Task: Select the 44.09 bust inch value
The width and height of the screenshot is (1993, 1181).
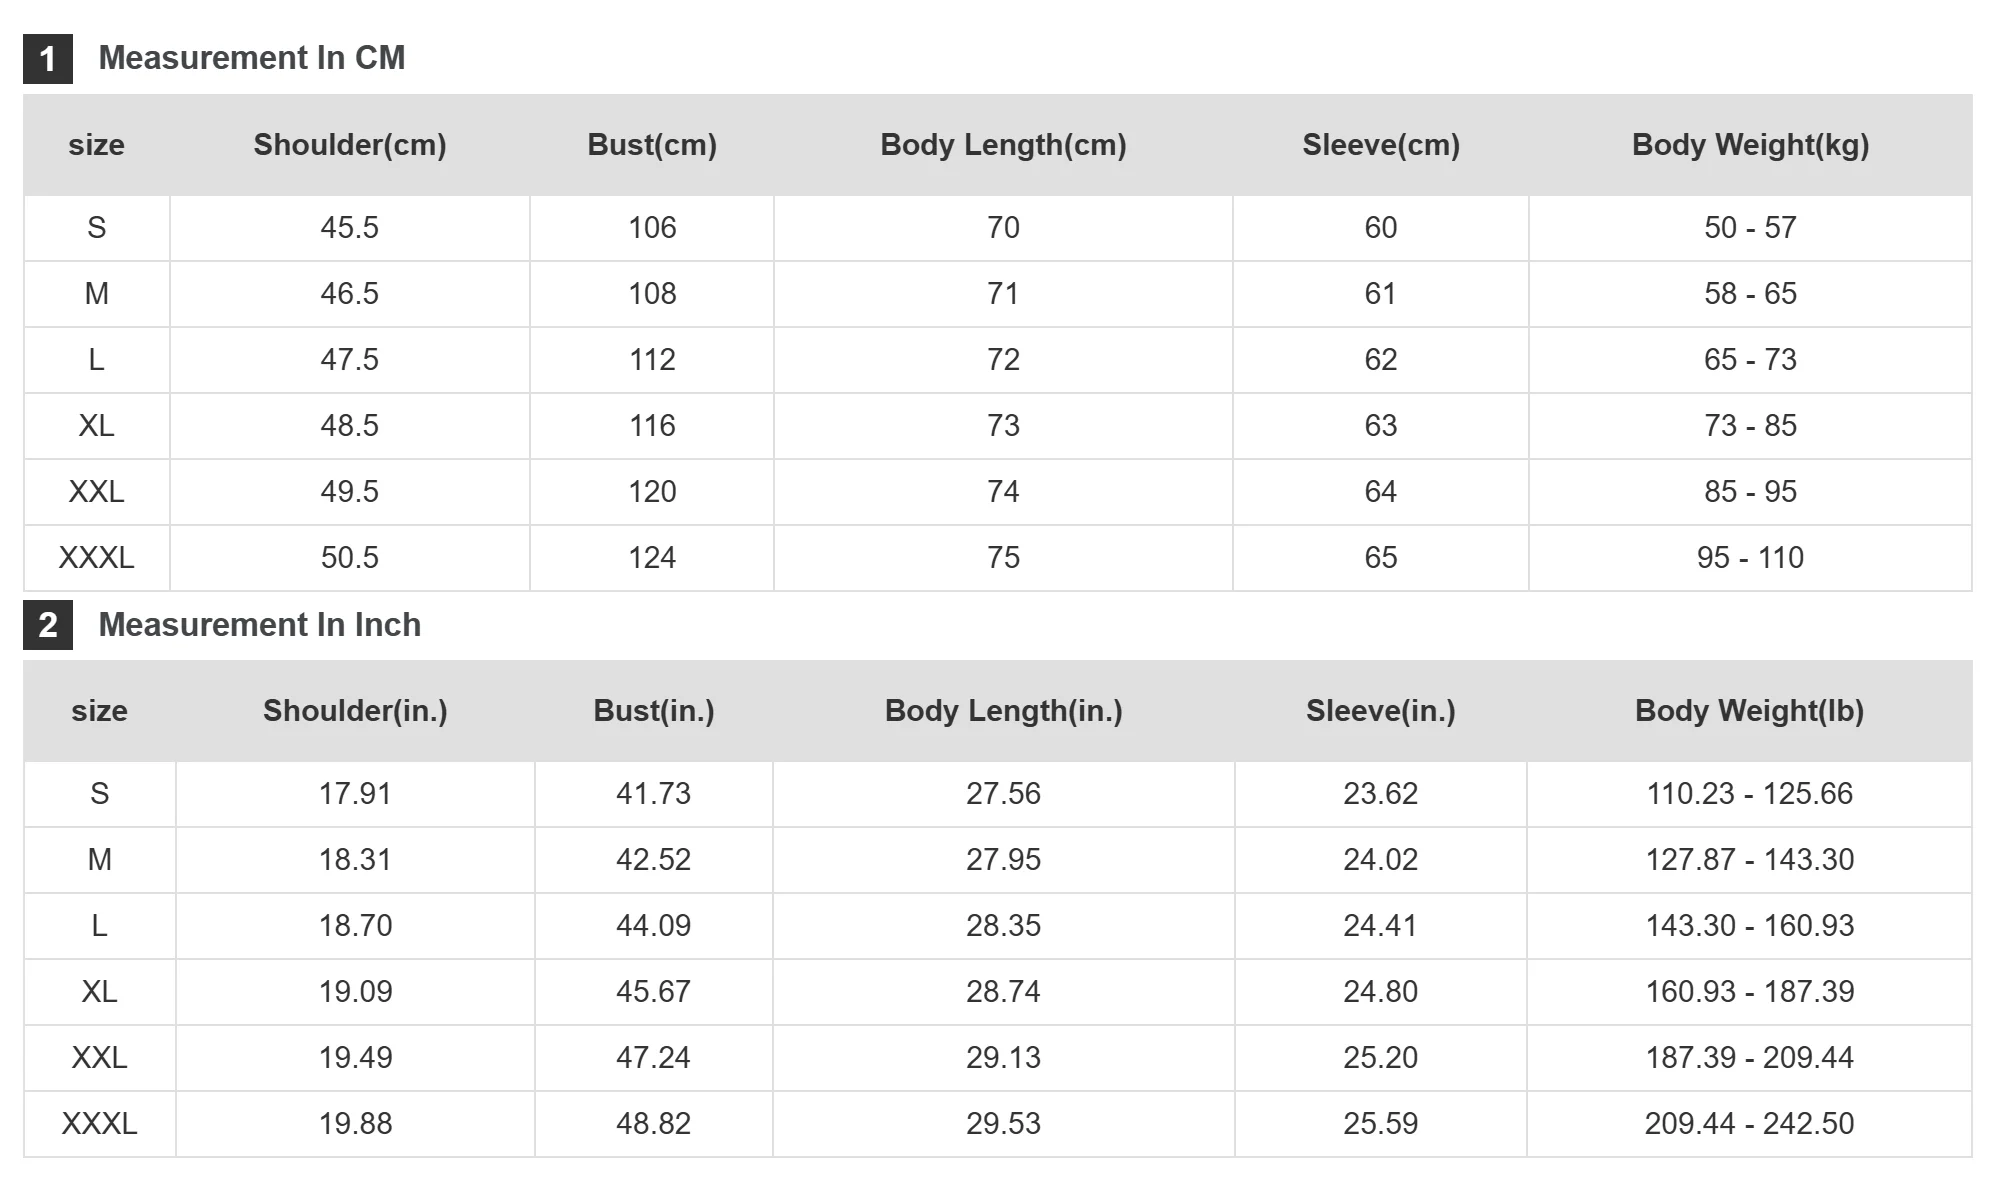Action: click(653, 926)
